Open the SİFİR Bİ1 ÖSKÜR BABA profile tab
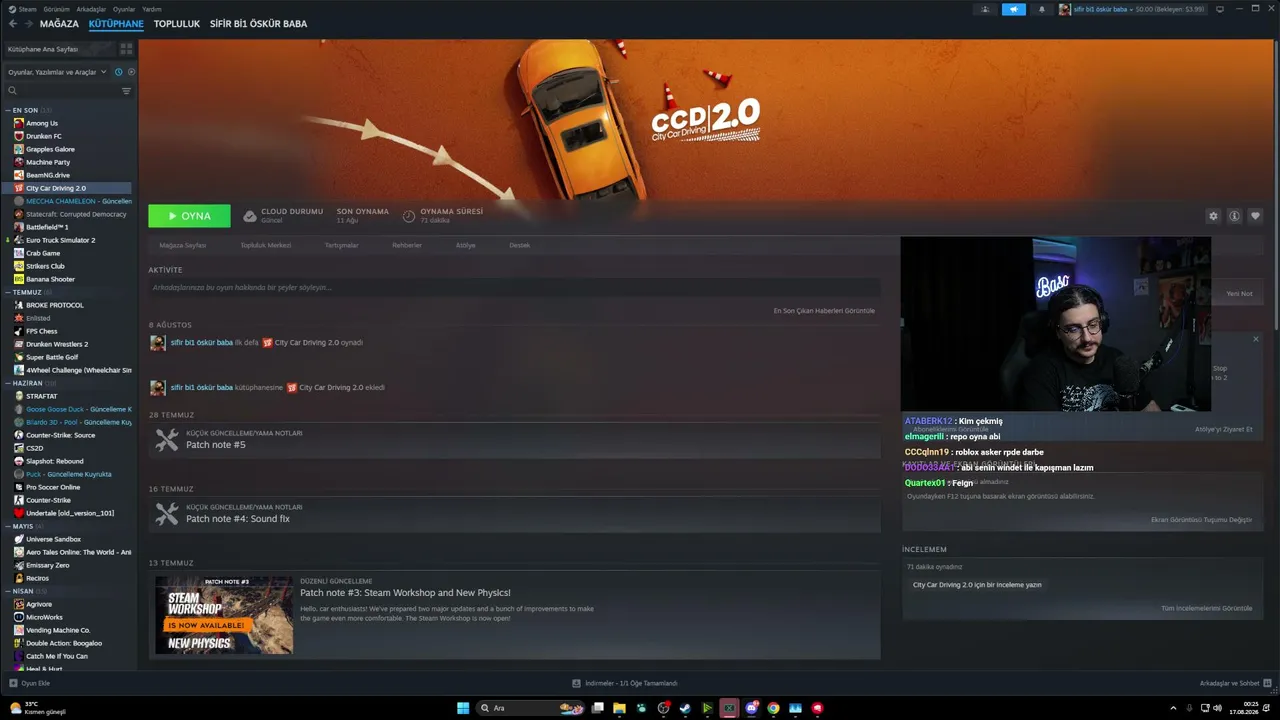Image resolution: width=1280 pixels, height=720 pixels. [258, 24]
